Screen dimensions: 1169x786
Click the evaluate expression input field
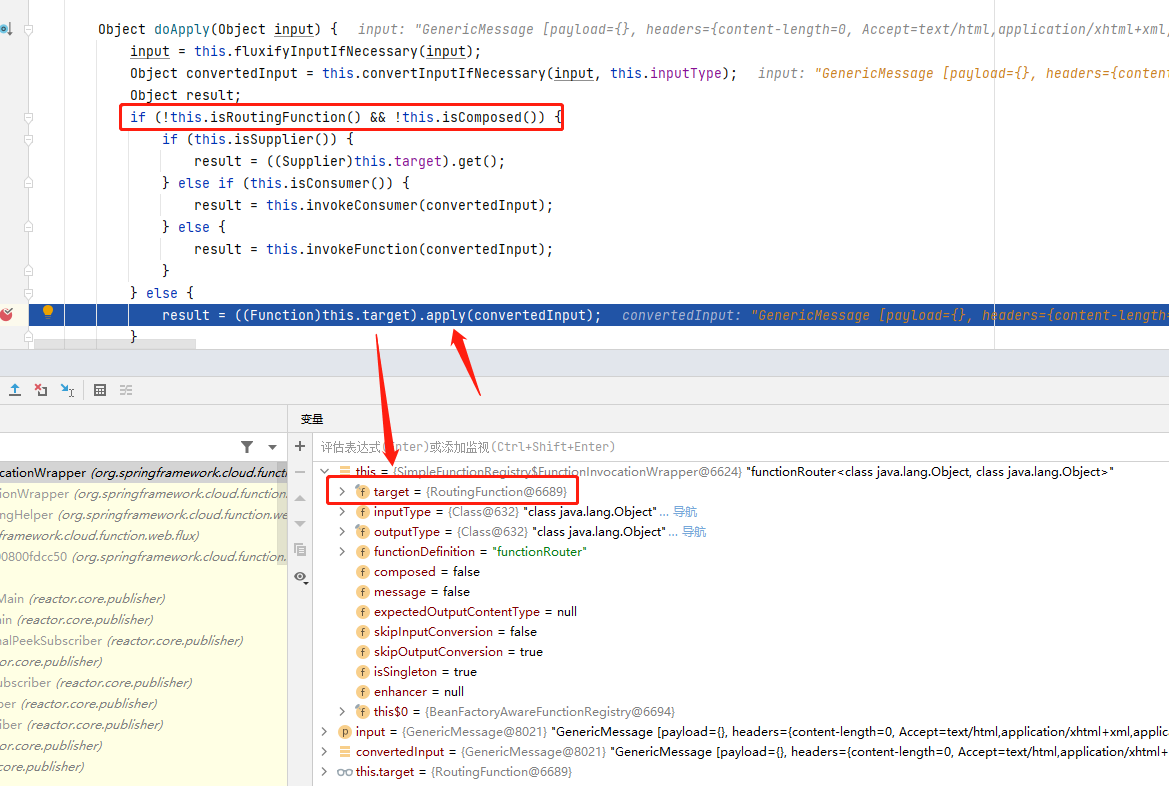click(740, 447)
